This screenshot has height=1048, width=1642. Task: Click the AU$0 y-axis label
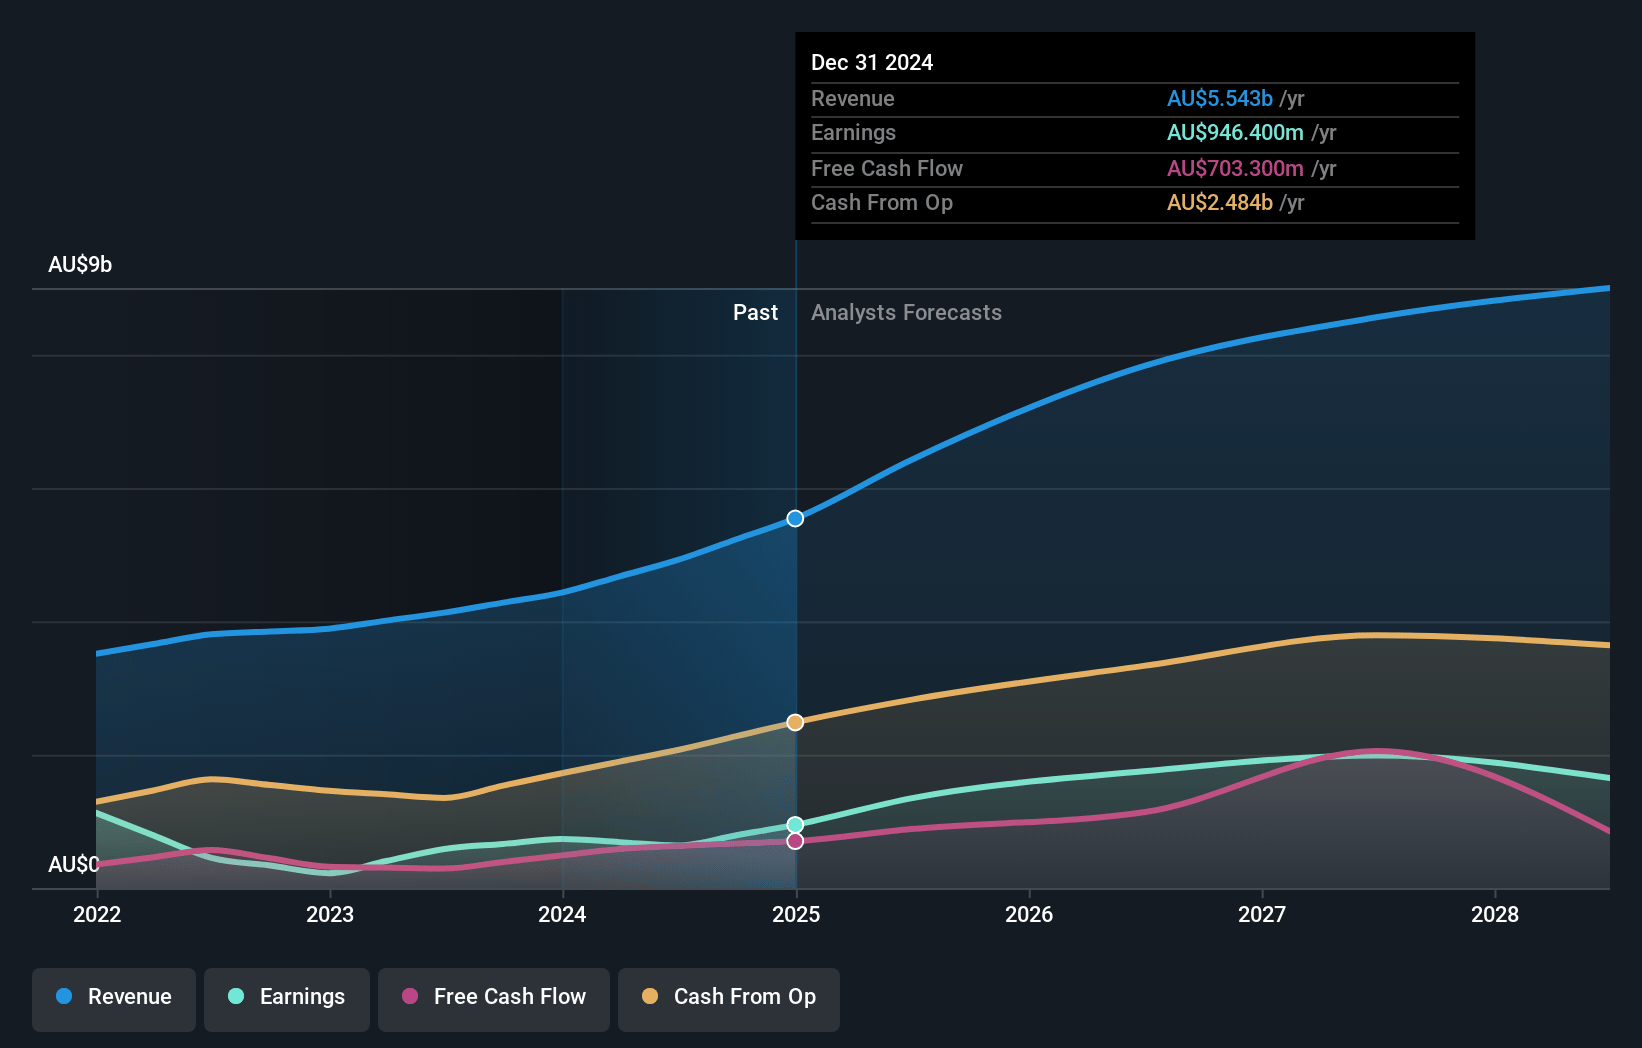point(74,864)
